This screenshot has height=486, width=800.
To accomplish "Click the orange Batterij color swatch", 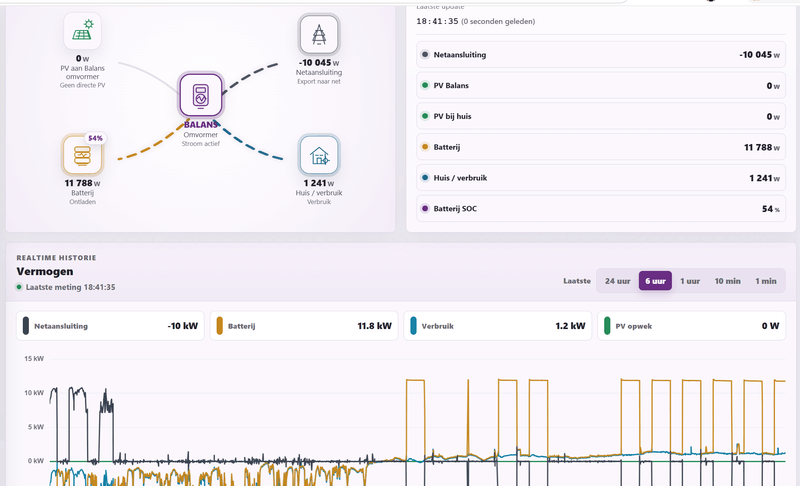I will pos(219,326).
